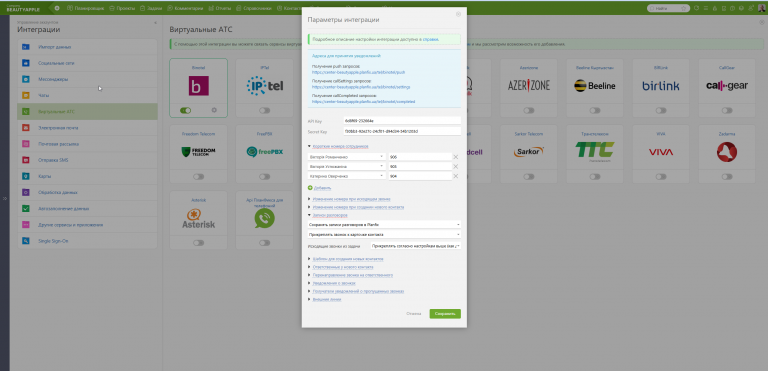Open Отчеты menu

219,8
